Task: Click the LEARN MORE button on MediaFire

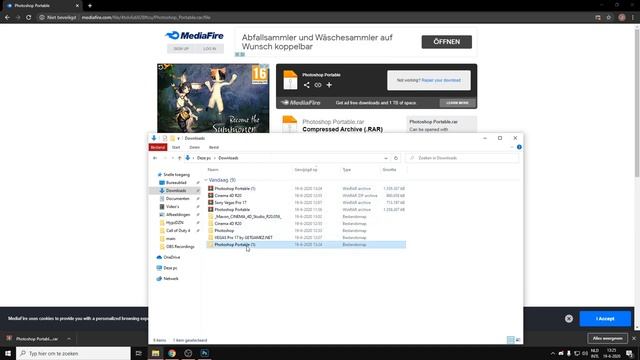Action: 457,102
